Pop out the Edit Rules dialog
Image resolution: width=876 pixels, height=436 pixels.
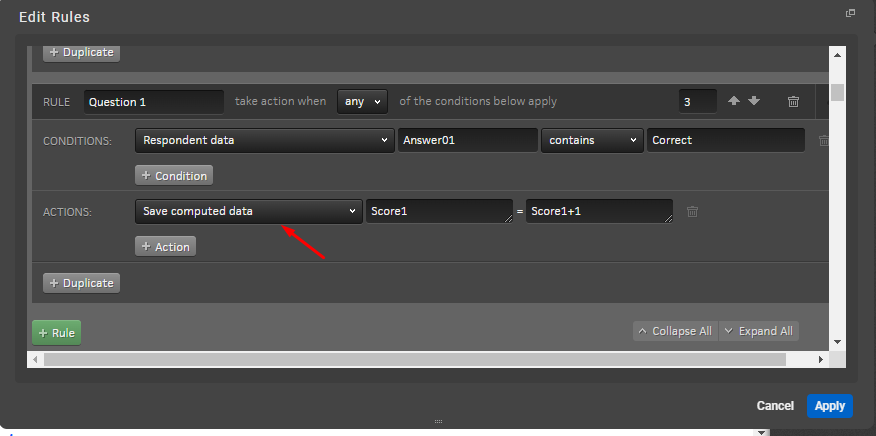[851, 13]
